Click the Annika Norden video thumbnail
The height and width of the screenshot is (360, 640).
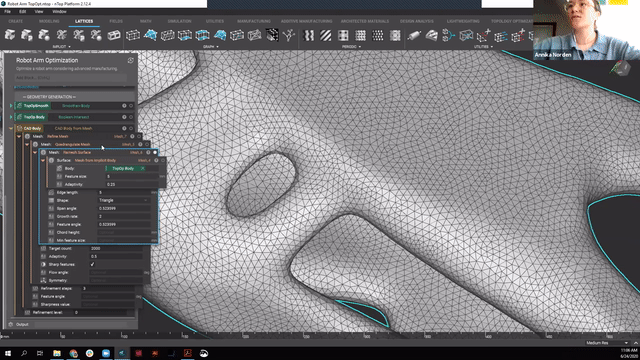tap(587, 30)
